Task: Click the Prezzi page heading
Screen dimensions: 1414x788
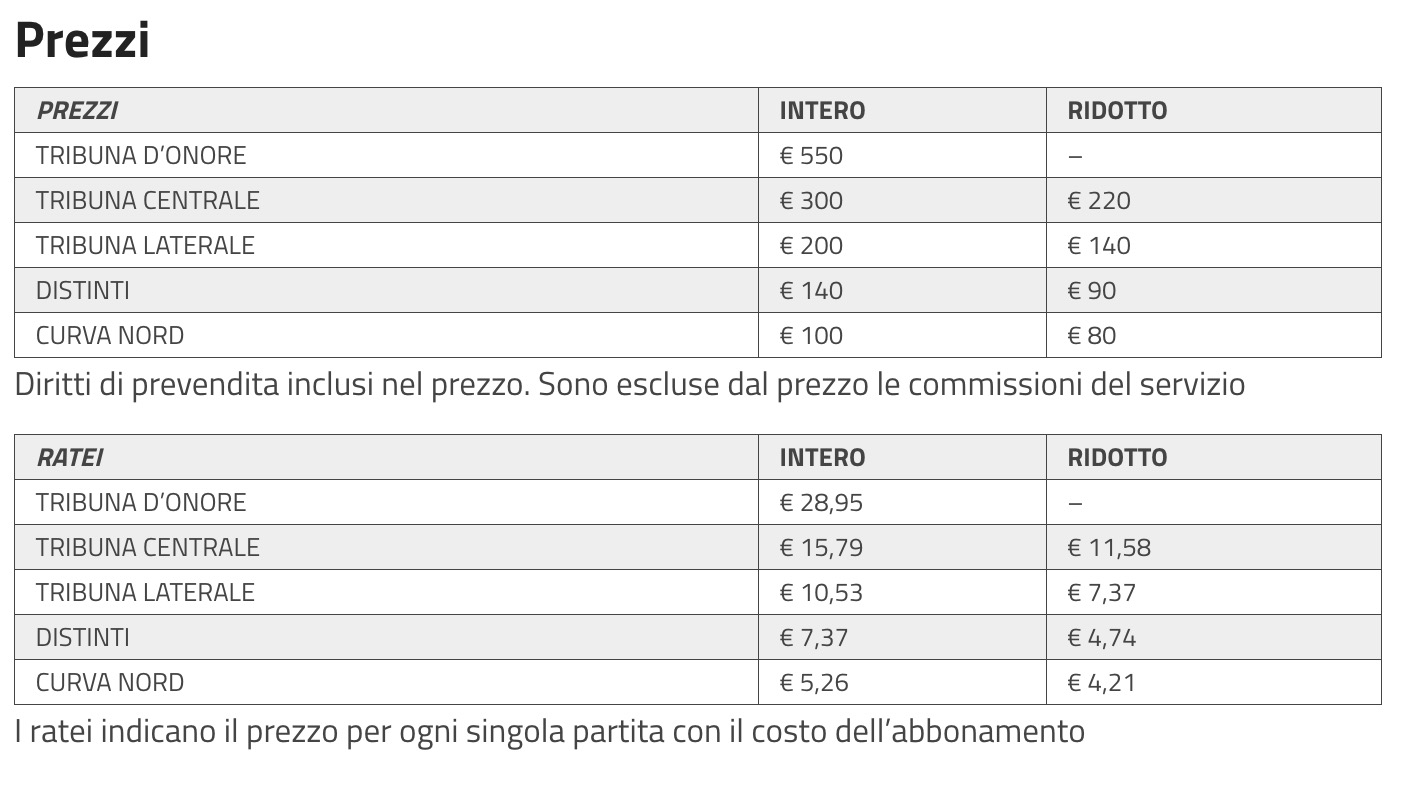Action: click(82, 41)
